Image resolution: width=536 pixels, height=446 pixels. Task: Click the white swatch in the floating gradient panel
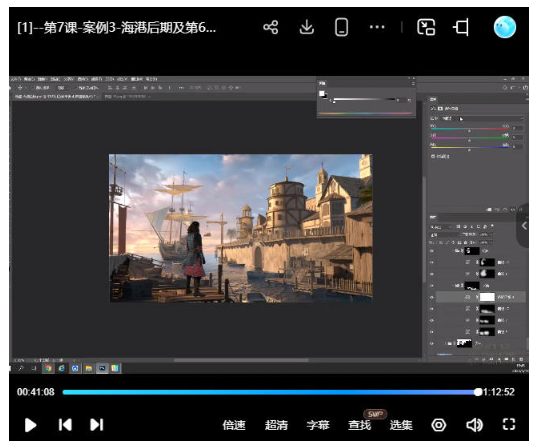coord(322,93)
